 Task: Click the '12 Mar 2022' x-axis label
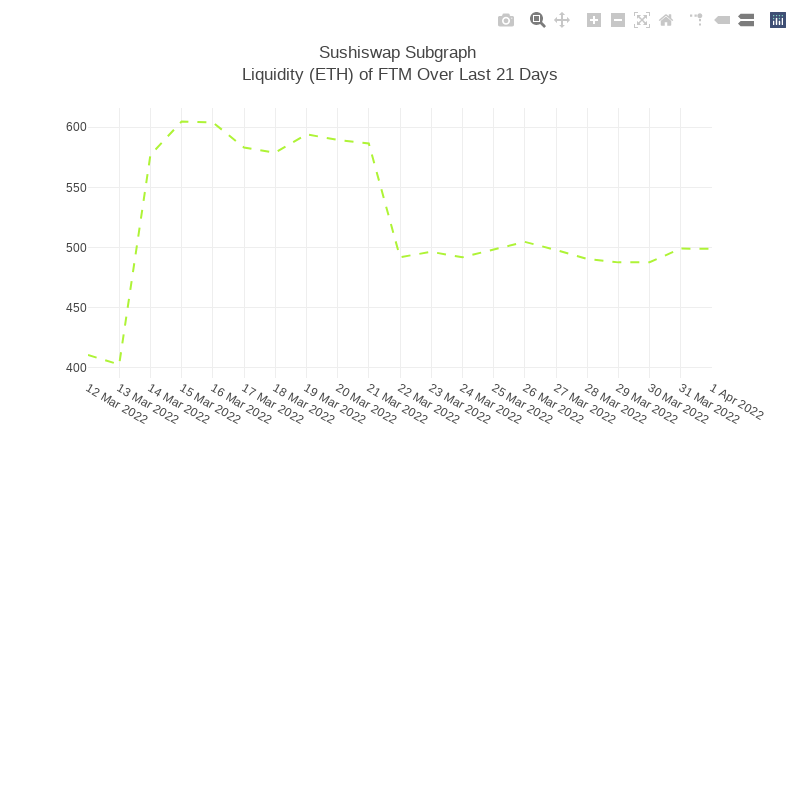[116, 404]
